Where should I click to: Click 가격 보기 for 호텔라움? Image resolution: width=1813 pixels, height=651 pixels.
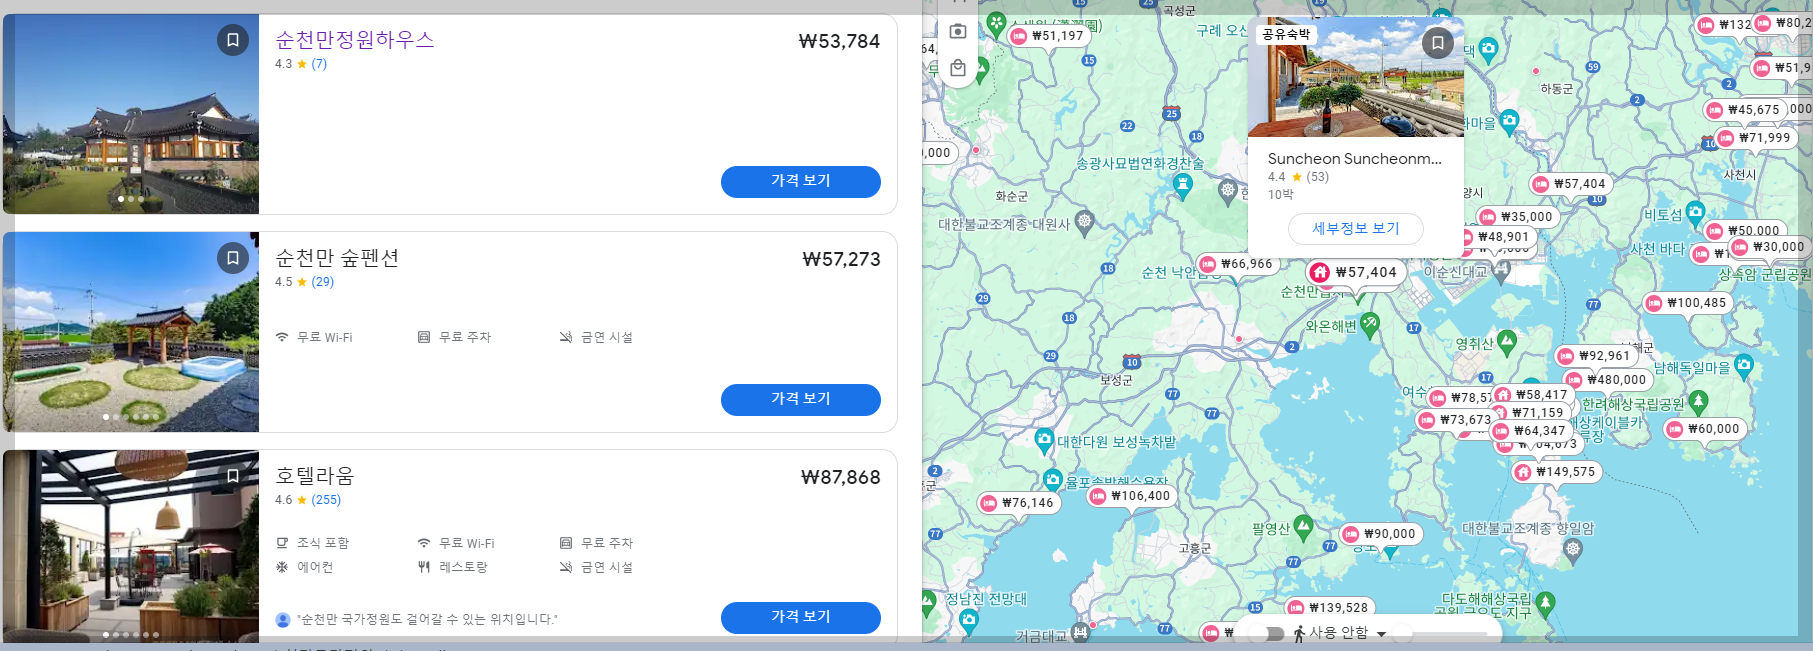click(801, 617)
